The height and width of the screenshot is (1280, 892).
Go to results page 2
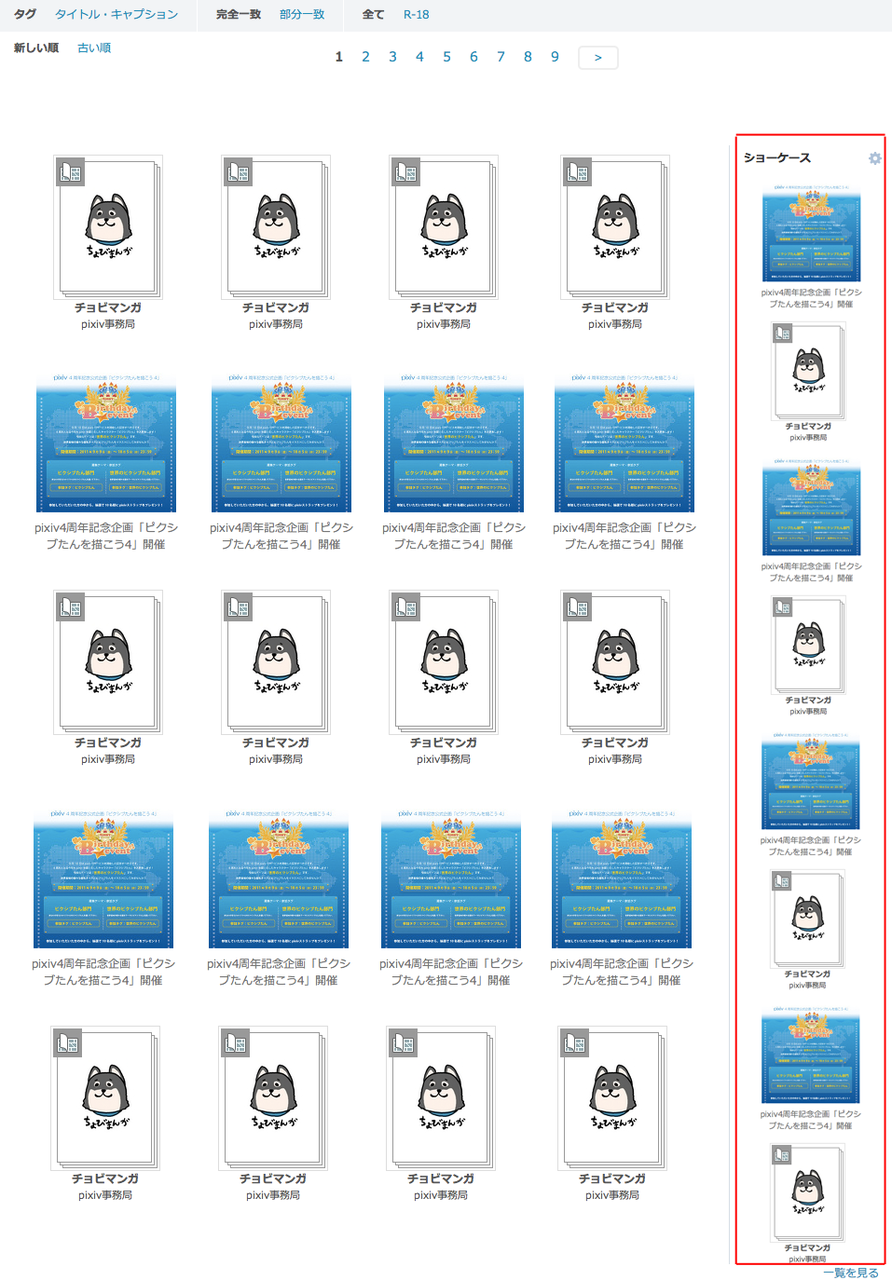click(x=366, y=57)
